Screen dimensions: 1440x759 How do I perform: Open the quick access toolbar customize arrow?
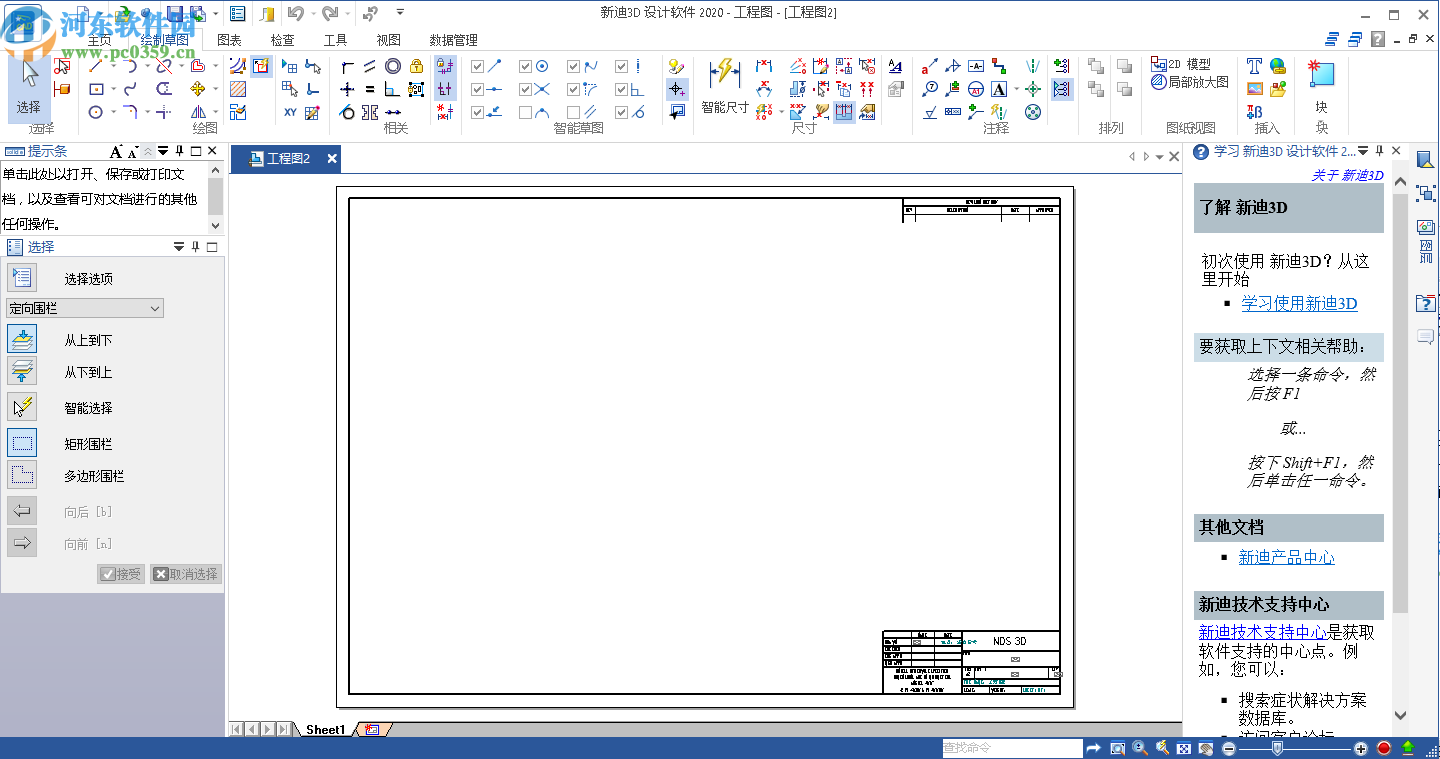tap(400, 12)
